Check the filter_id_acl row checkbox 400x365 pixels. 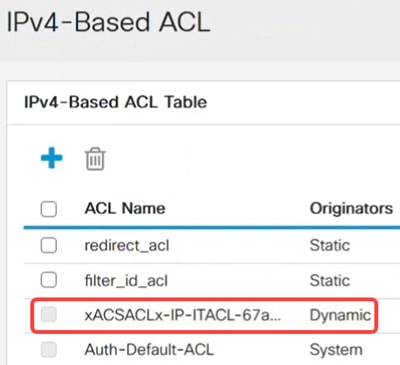click(49, 280)
